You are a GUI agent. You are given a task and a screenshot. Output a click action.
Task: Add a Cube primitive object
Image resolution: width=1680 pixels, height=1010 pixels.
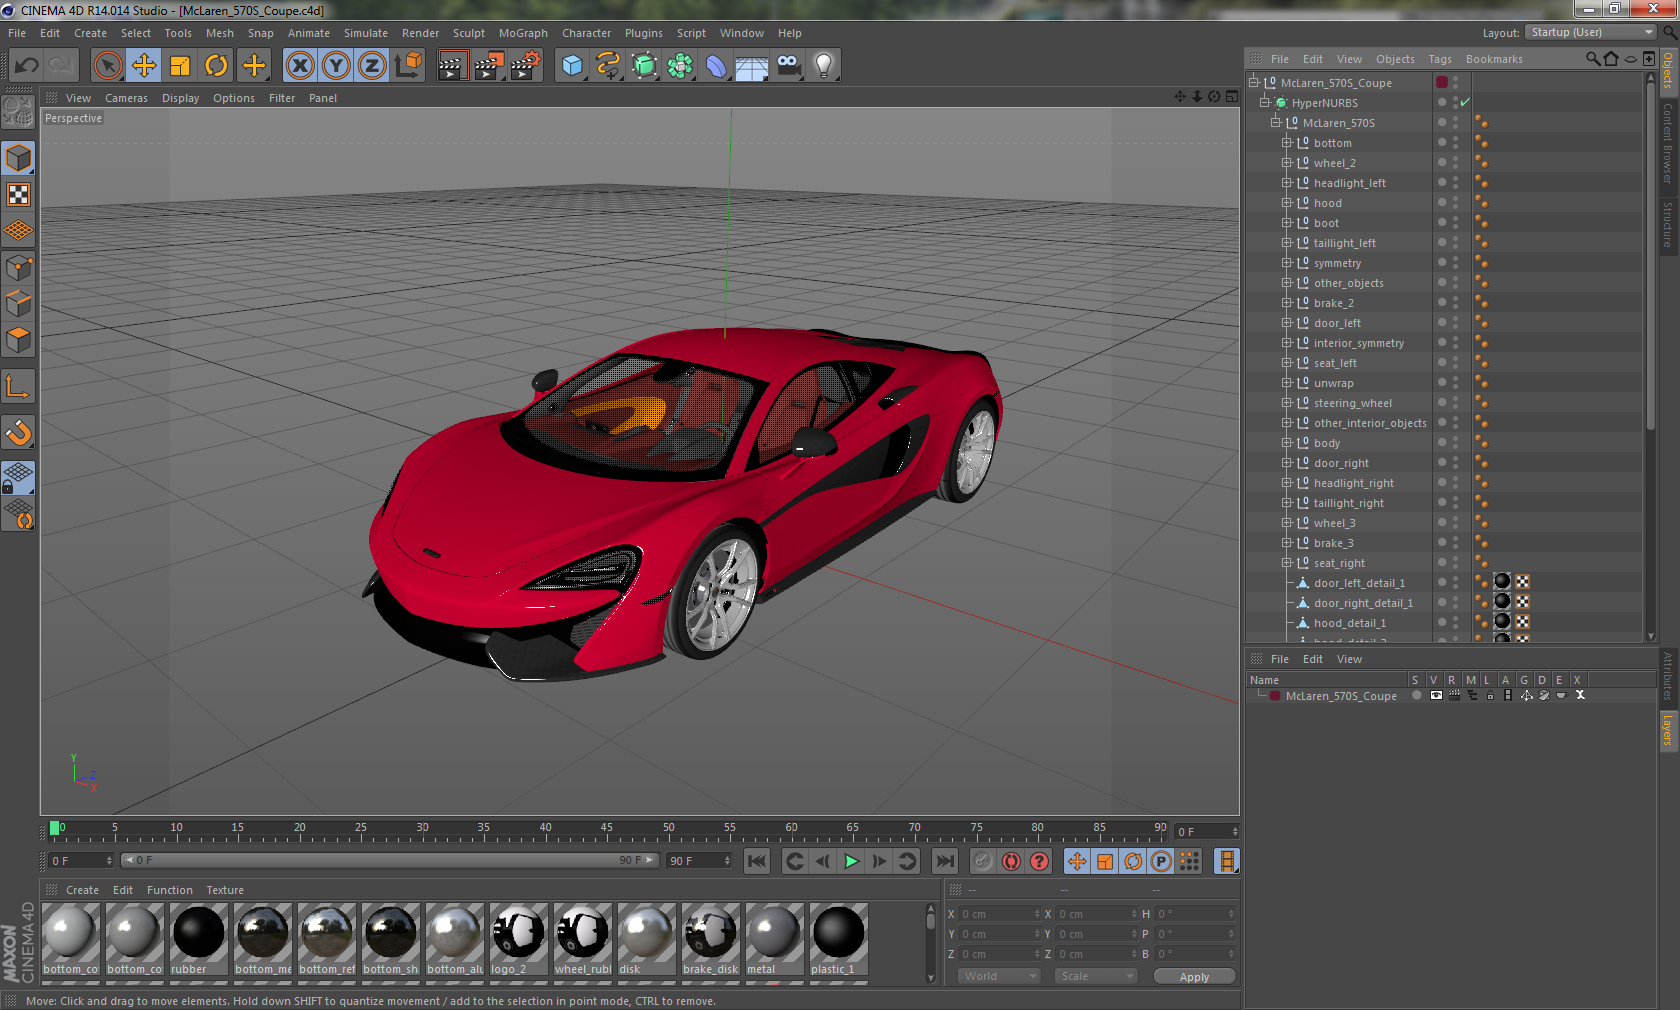tap(572, 66)
